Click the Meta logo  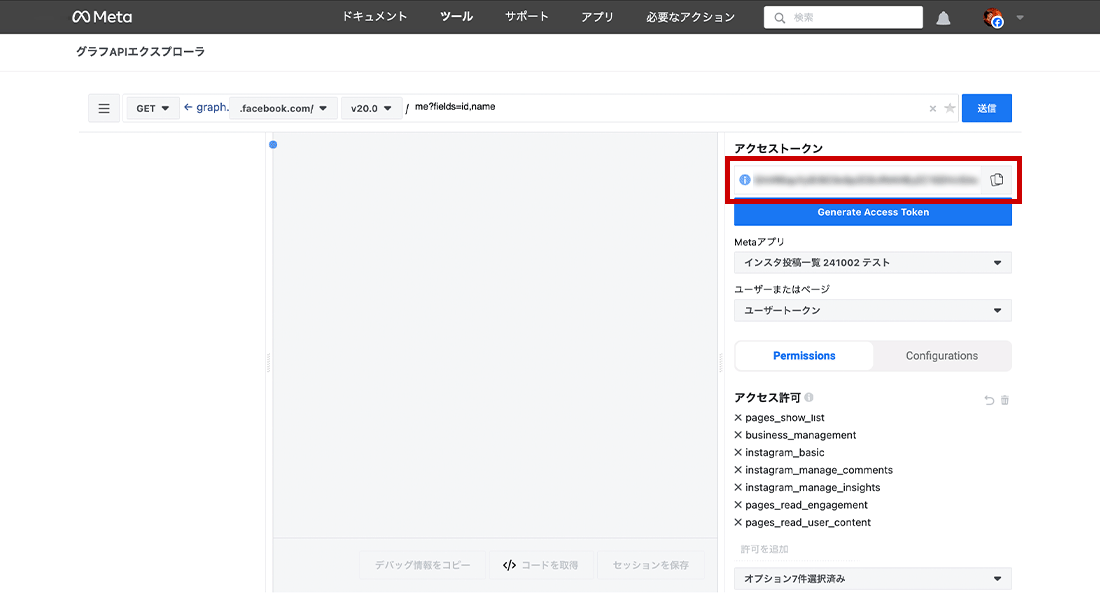[x=102, y=17]
